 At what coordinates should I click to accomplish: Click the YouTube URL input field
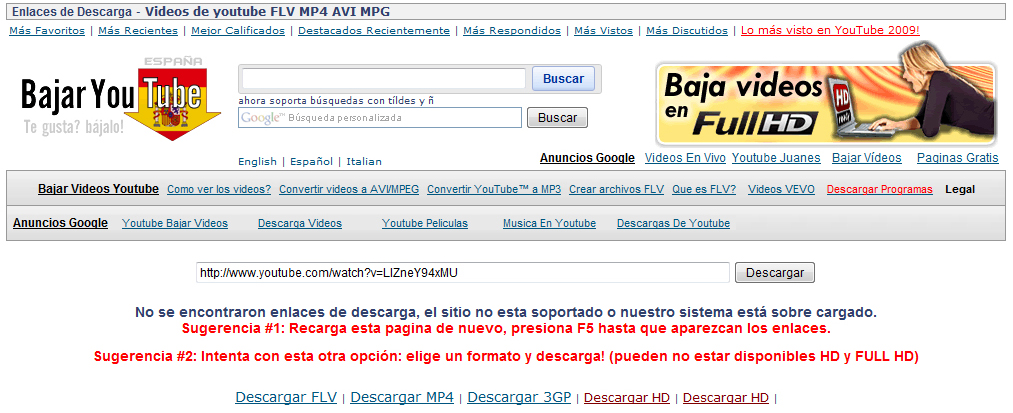click(x=462, y=273)
